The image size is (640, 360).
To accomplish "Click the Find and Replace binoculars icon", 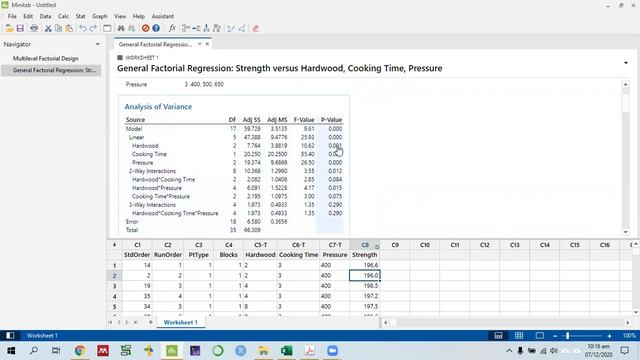I will pos(131,28).
